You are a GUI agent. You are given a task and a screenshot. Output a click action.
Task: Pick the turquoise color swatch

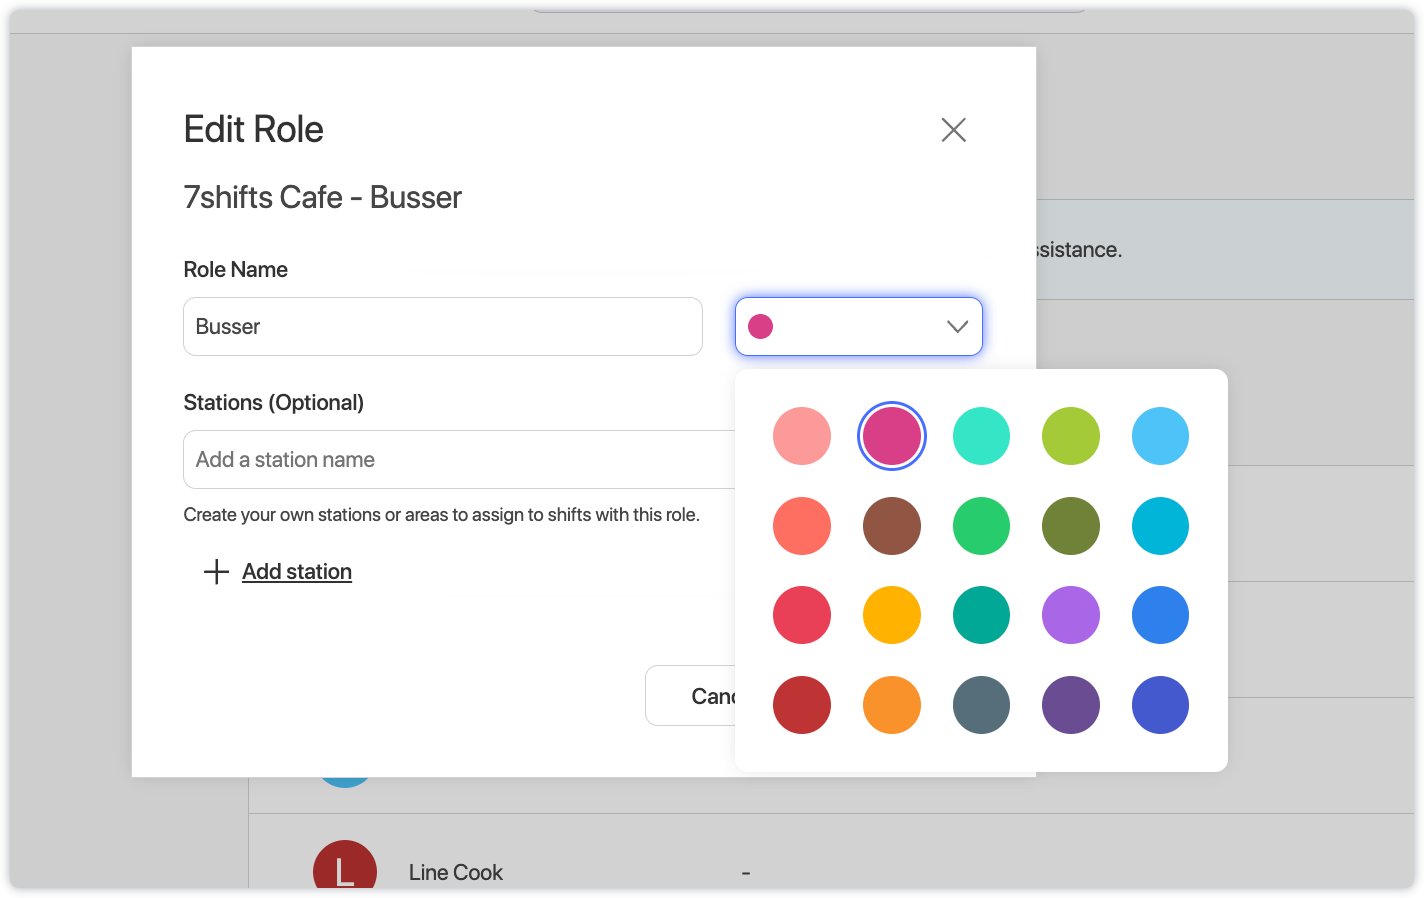click(x=981, y=436)
